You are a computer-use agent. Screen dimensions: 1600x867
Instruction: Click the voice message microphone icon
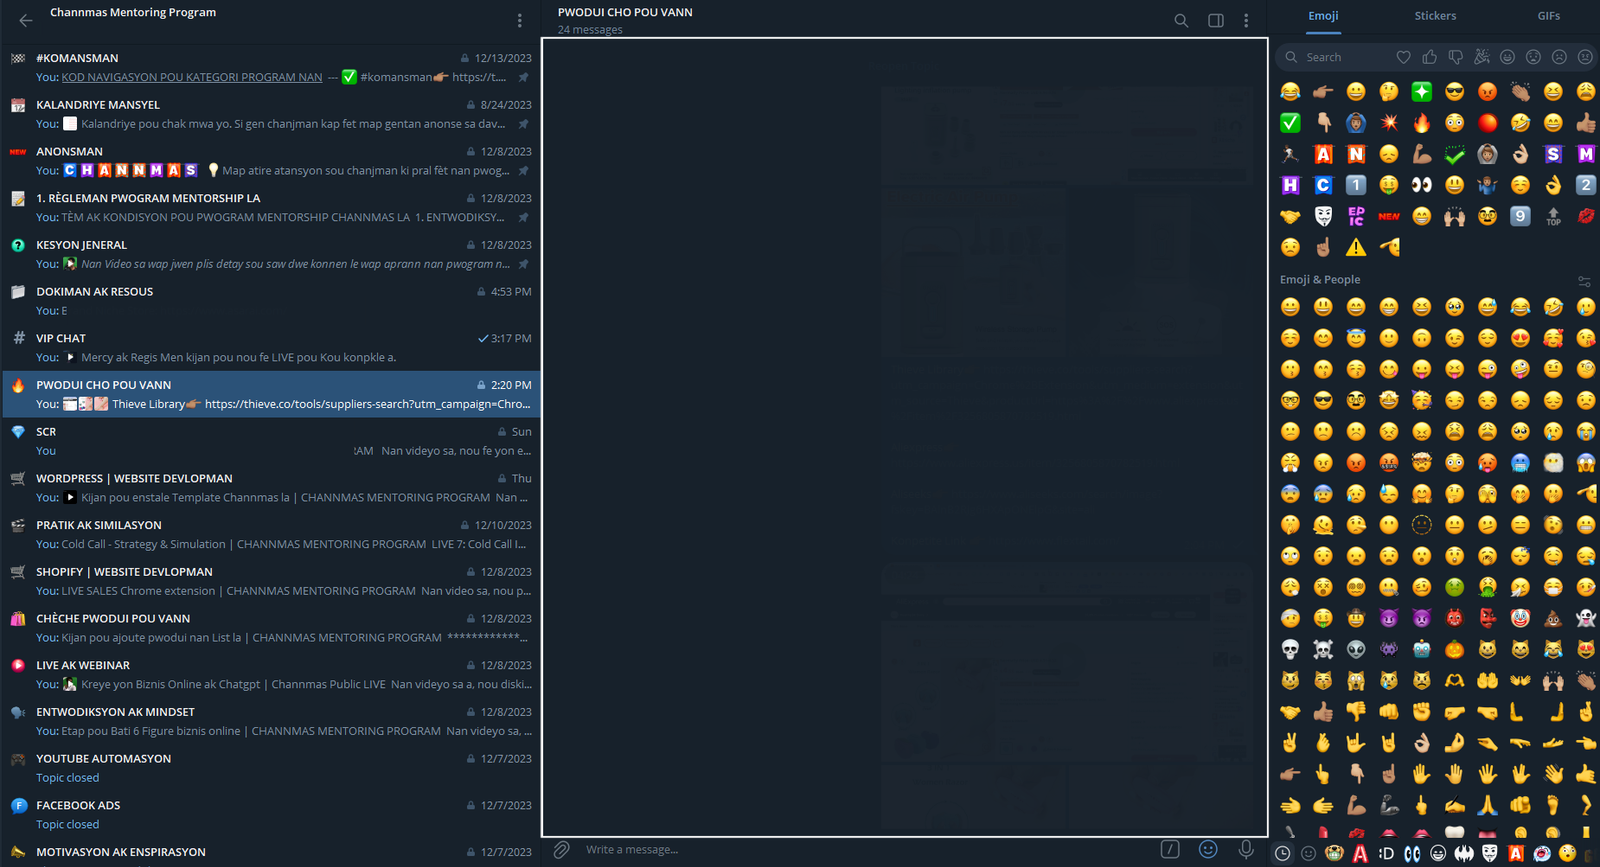[1246, 850]
